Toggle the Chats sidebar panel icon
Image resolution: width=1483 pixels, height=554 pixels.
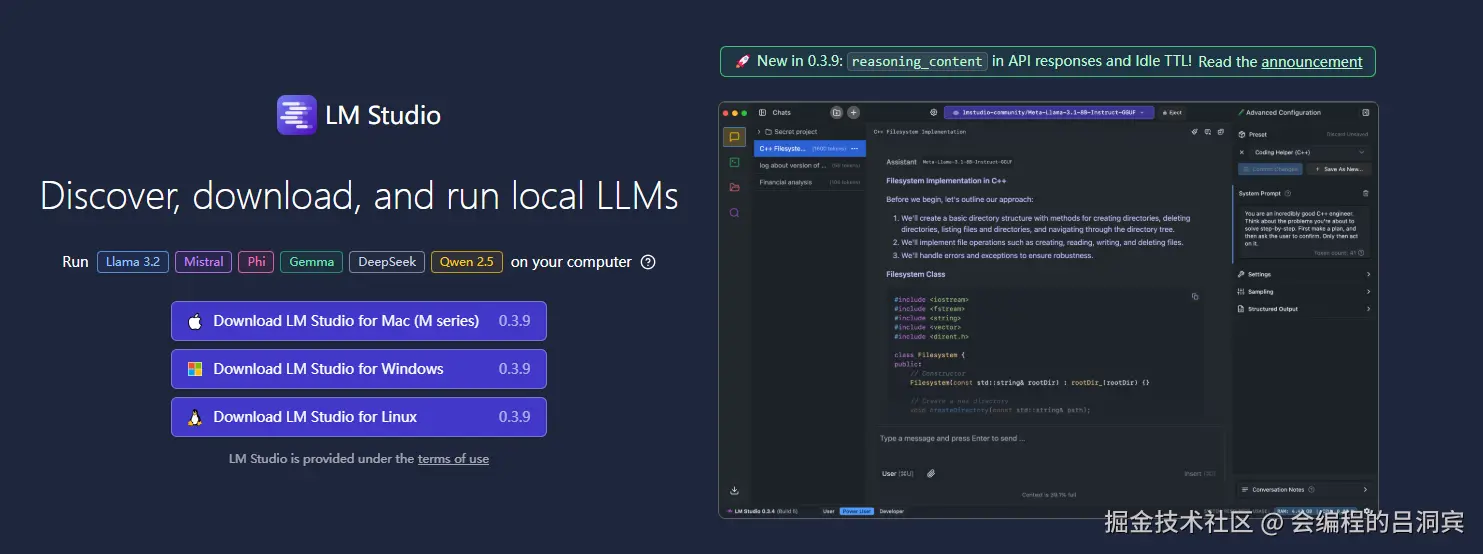762,113
